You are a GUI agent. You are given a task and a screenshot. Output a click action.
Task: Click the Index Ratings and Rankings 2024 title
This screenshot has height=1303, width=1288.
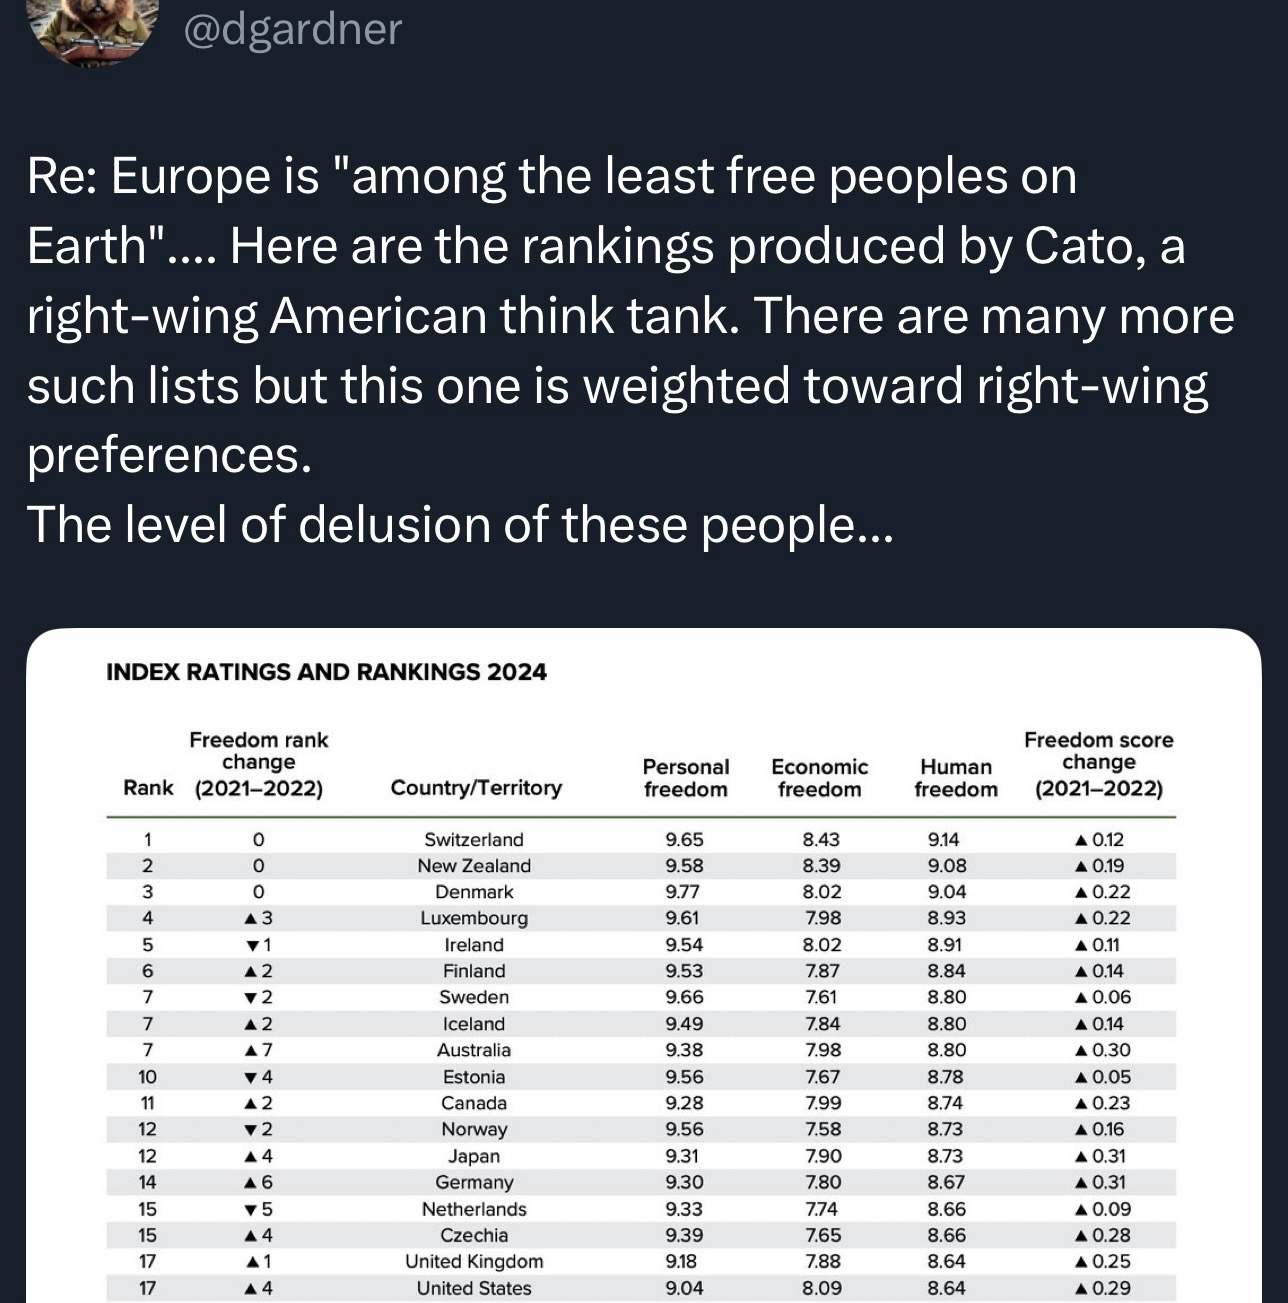(x=326, y=672)
